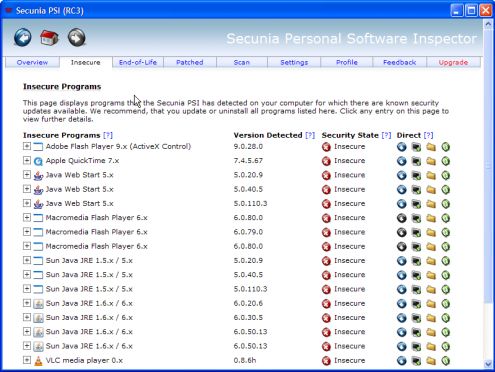Go forward with the gray forward arrow

(77, 37)
